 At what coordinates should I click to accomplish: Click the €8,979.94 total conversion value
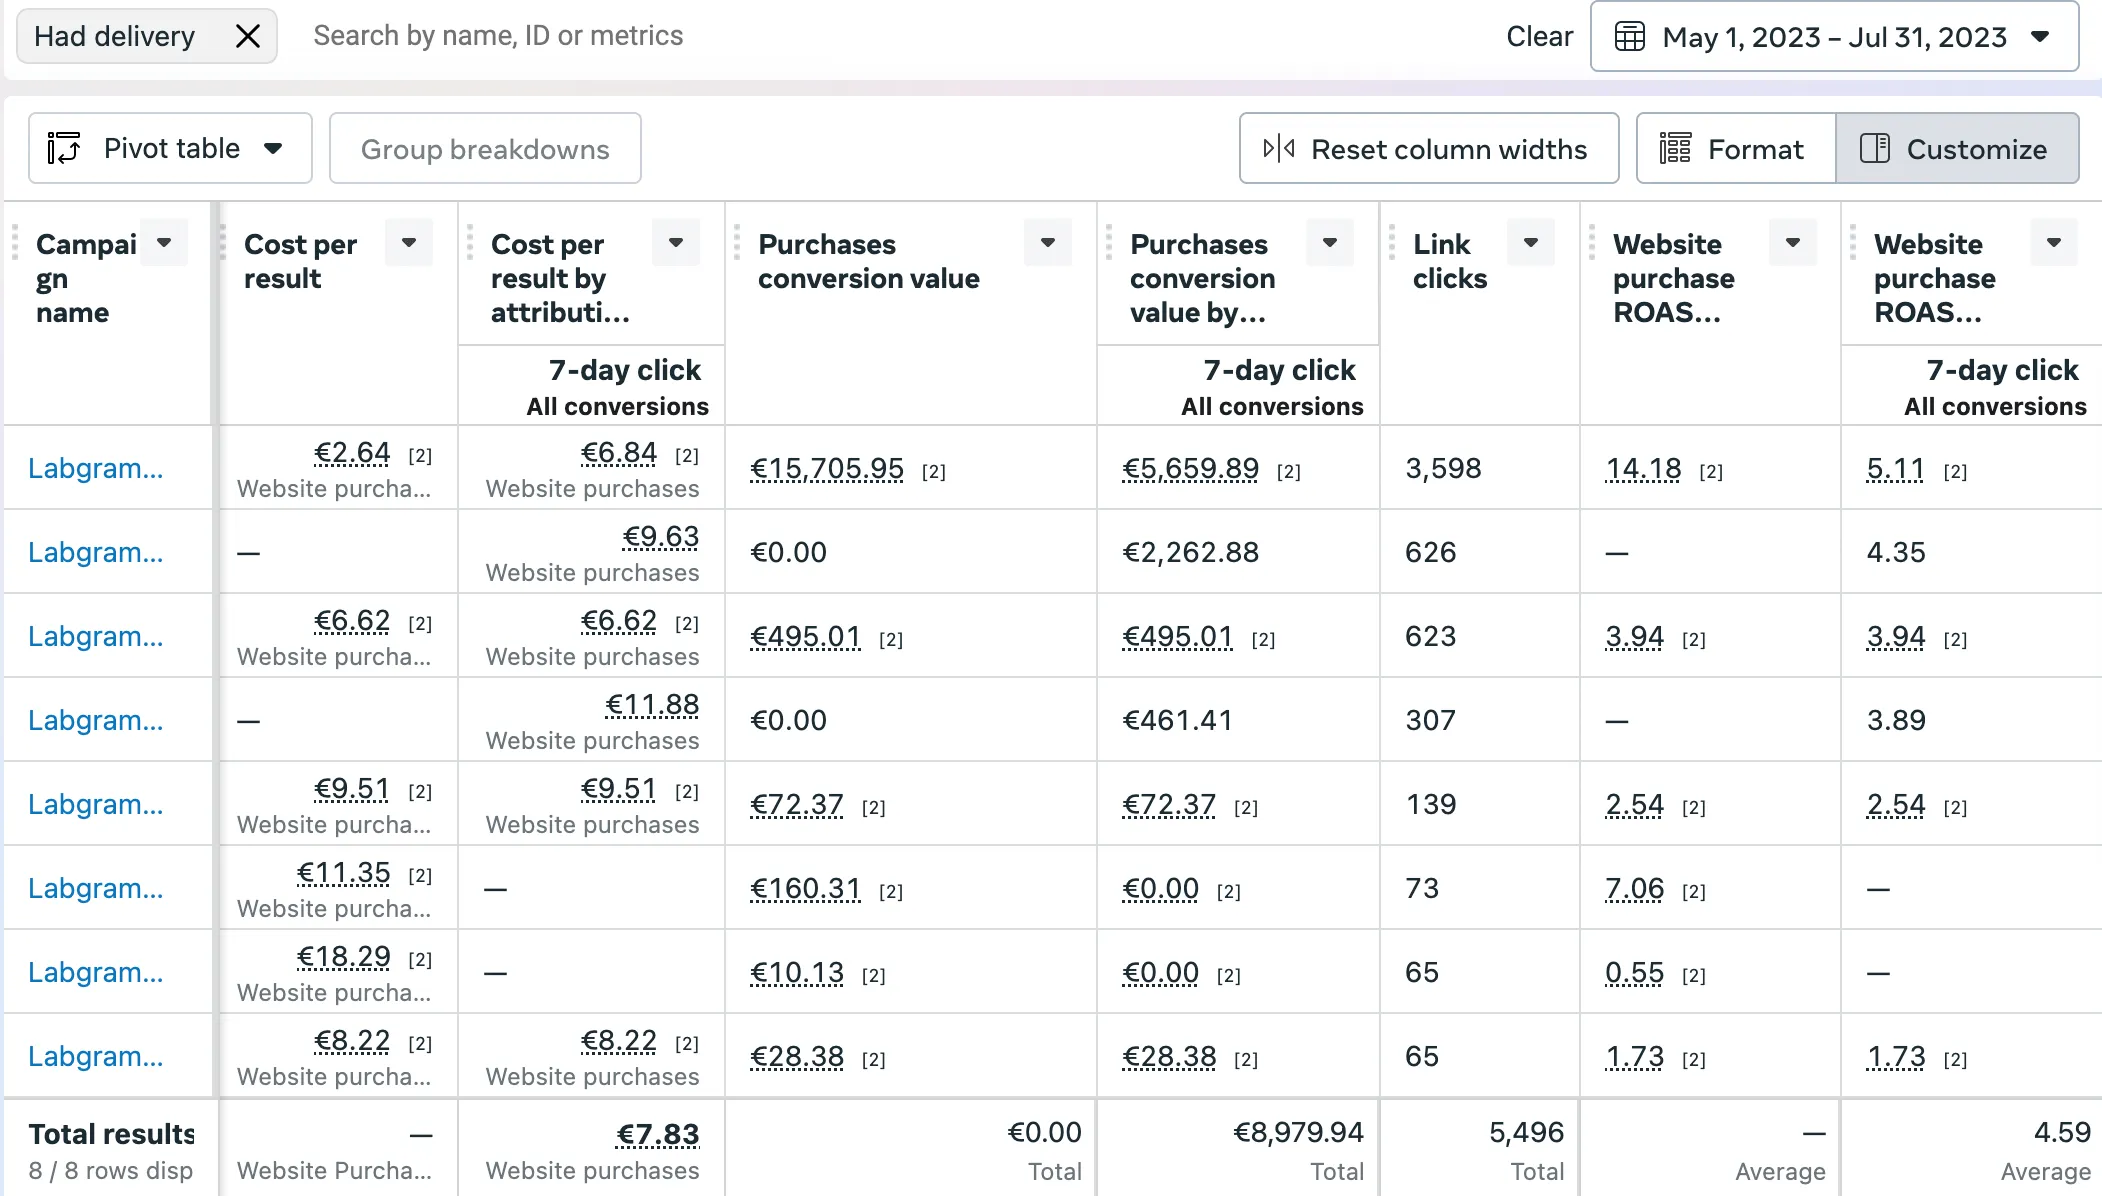[1298, 1132]
